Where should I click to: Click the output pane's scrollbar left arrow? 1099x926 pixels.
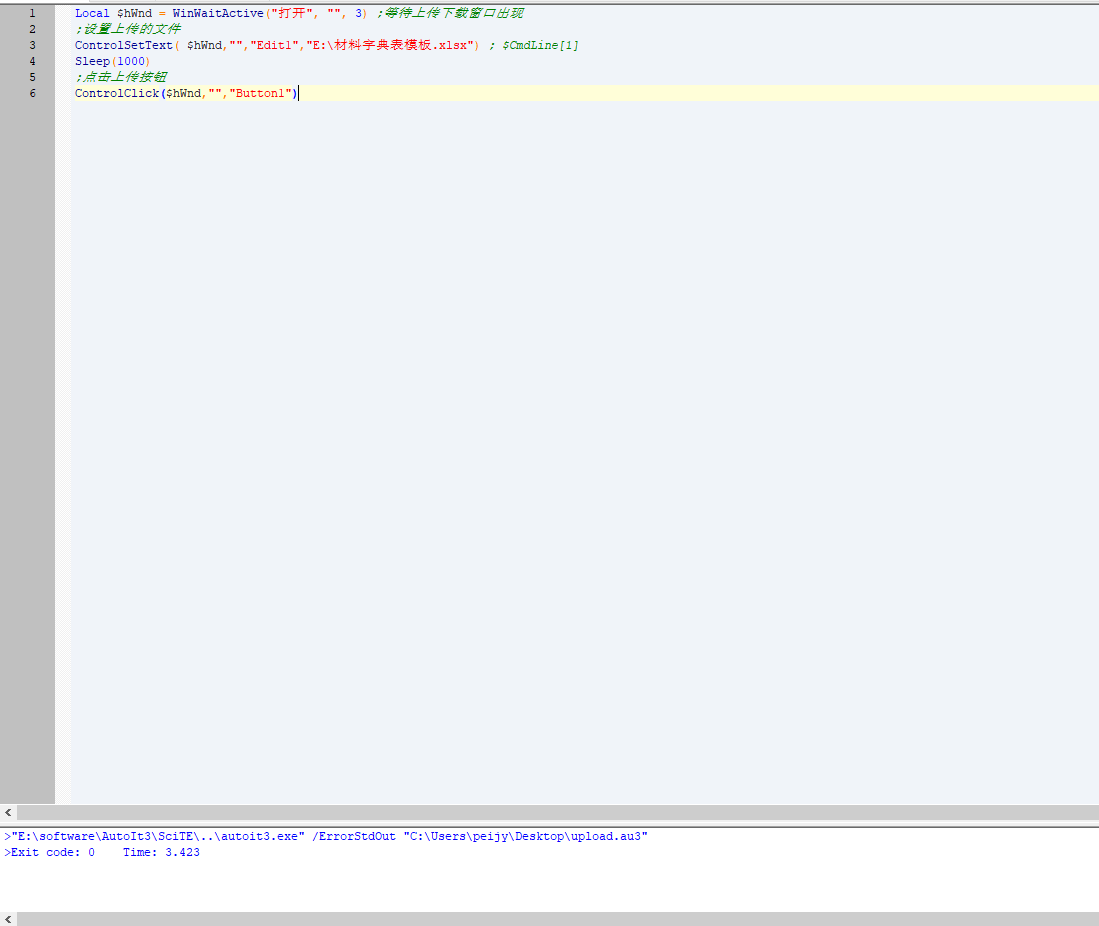point(8,919)
